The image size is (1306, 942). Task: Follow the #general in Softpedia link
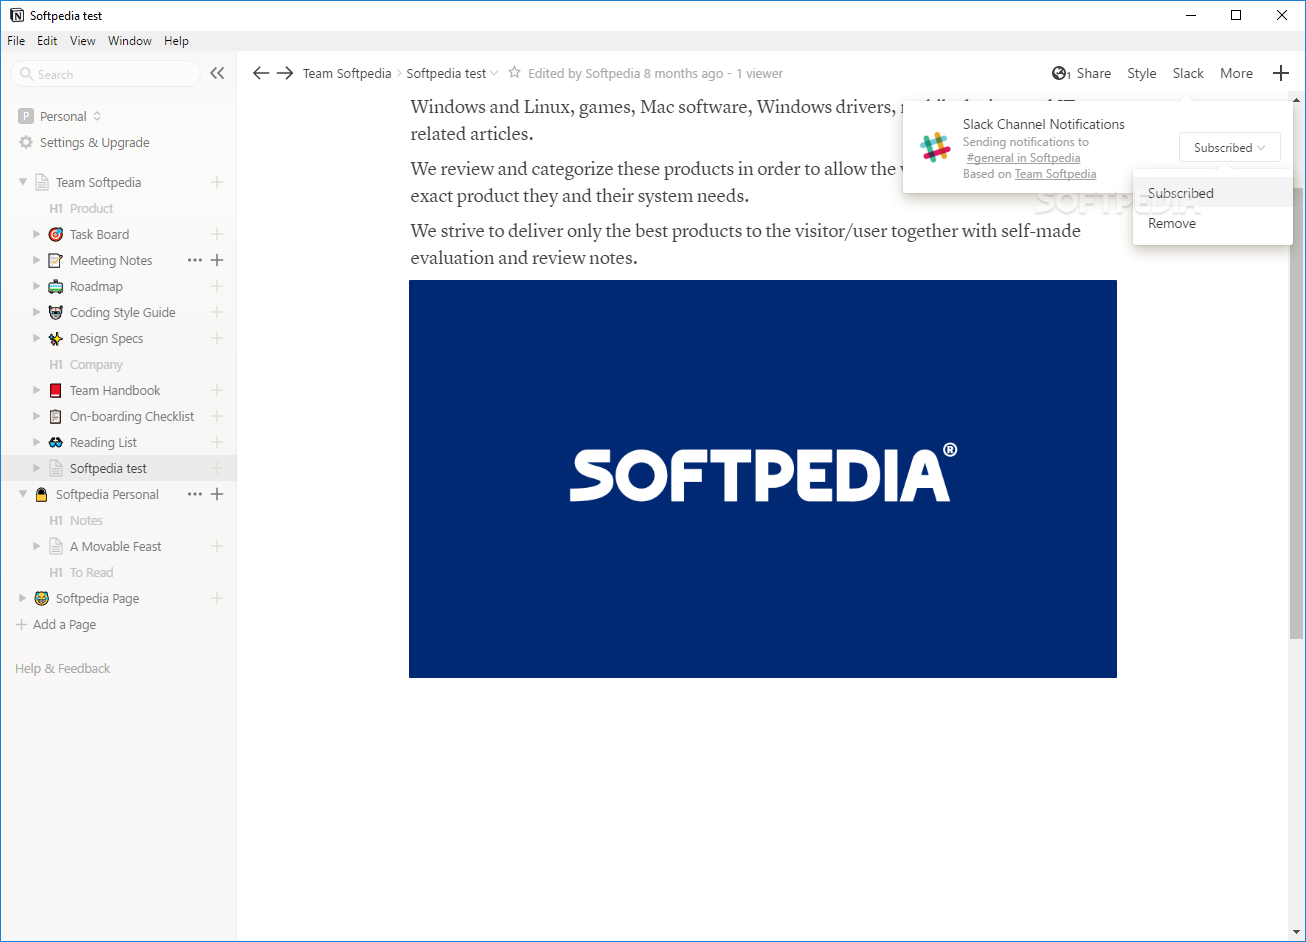(1023, 158)
